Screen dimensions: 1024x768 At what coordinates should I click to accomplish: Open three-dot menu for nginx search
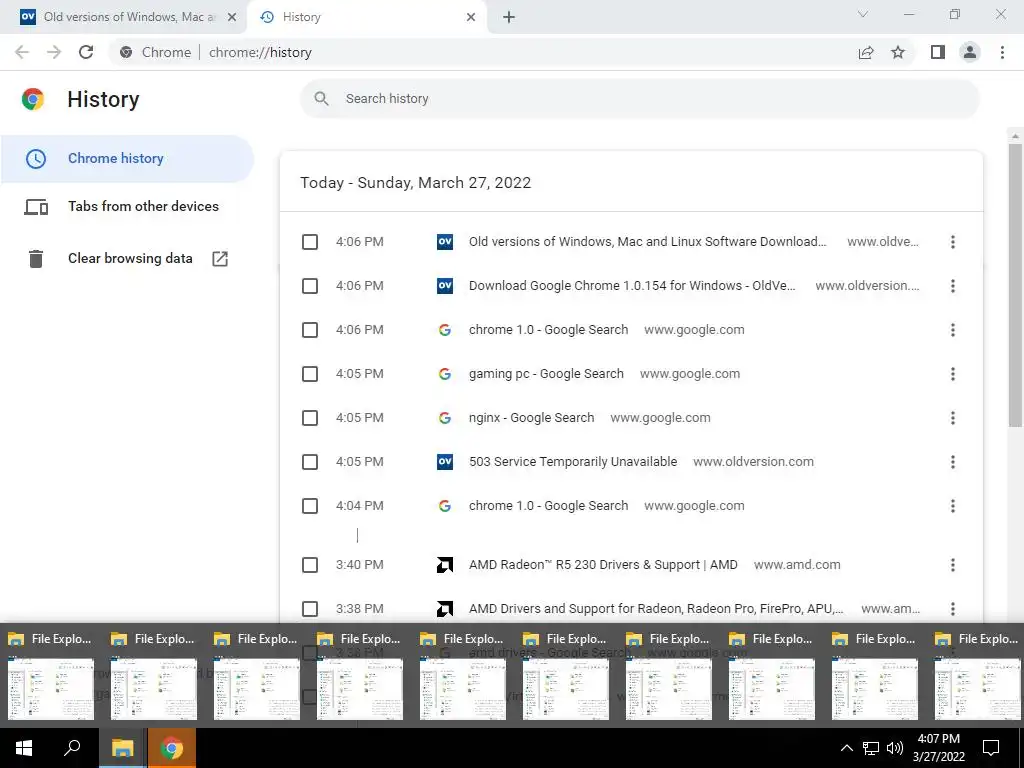coord(953,418)
